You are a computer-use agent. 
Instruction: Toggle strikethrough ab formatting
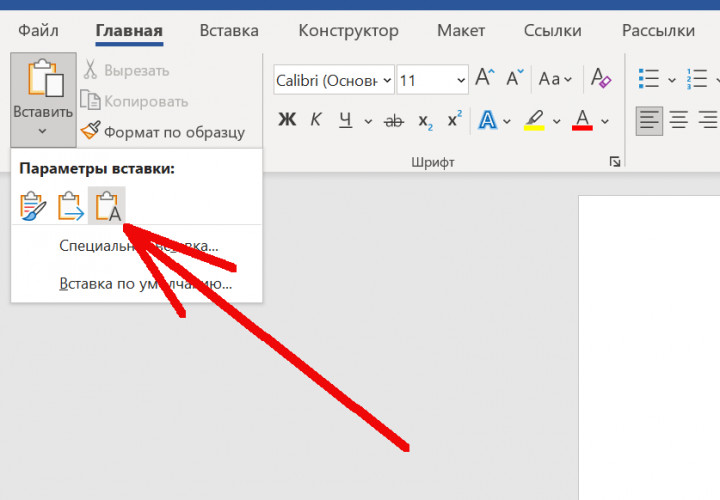click(394, 121)
